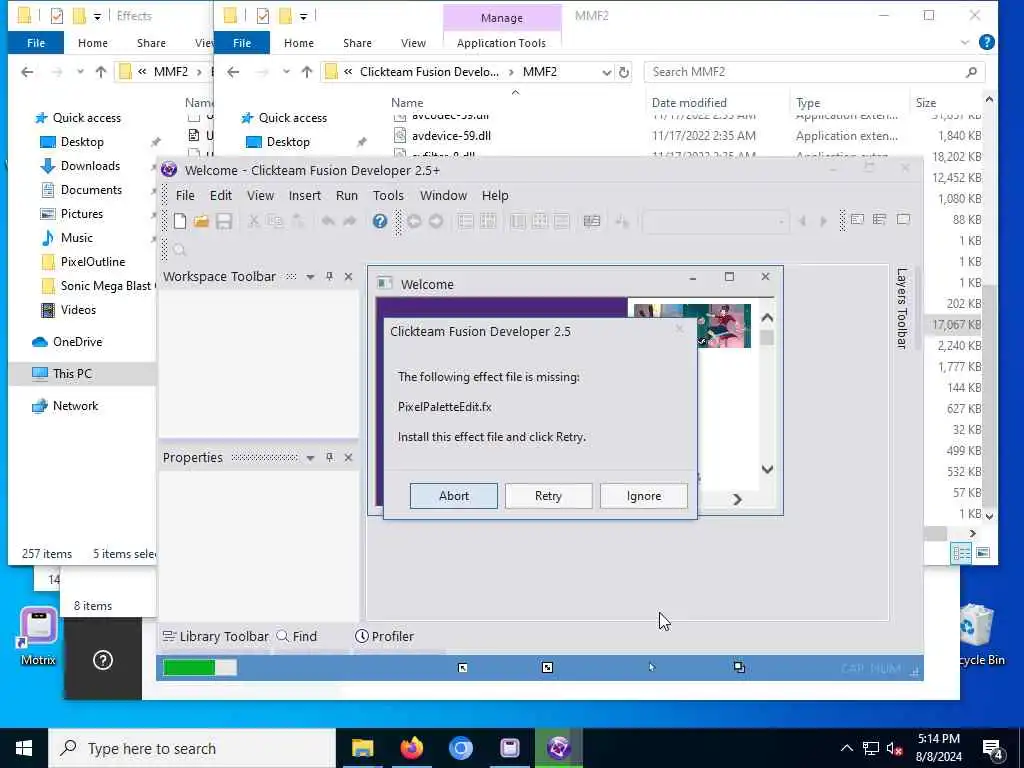The width and height of the screenshot is (1024, 768).
Task: Cut using the scissors icon in the Fusion toolbar
Action: click(253, 221)
